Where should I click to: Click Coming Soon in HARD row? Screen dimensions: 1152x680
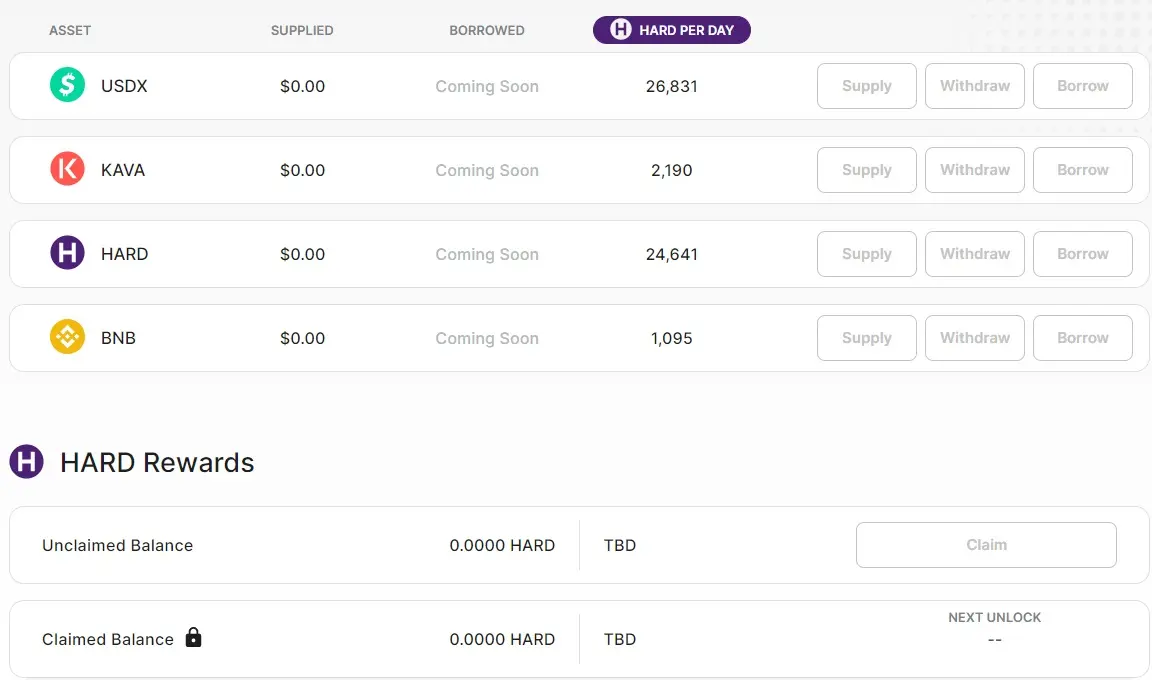(x=487, y=254)
